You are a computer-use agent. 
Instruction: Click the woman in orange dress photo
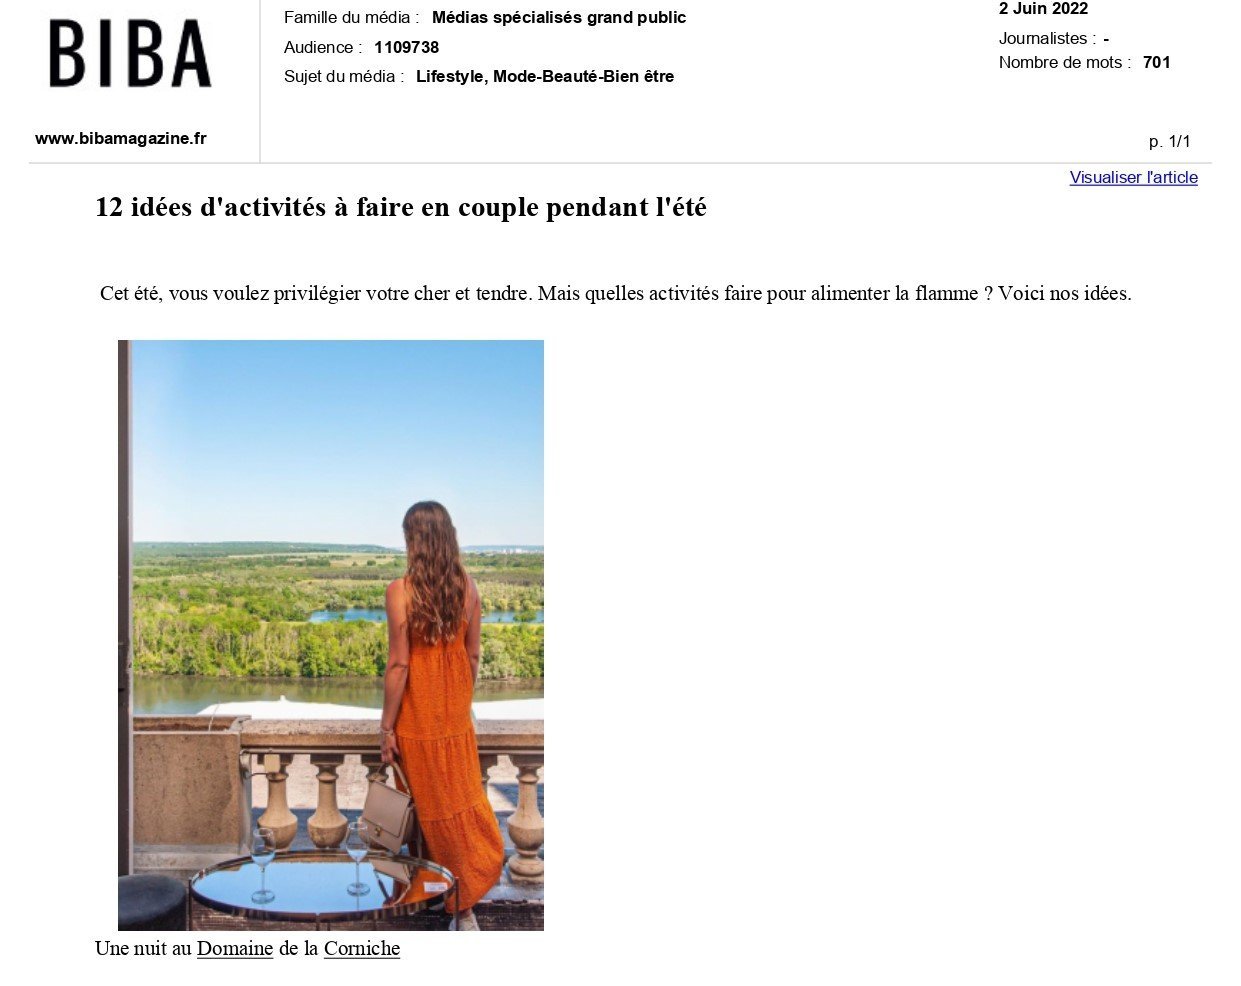(x=331, y=635)
